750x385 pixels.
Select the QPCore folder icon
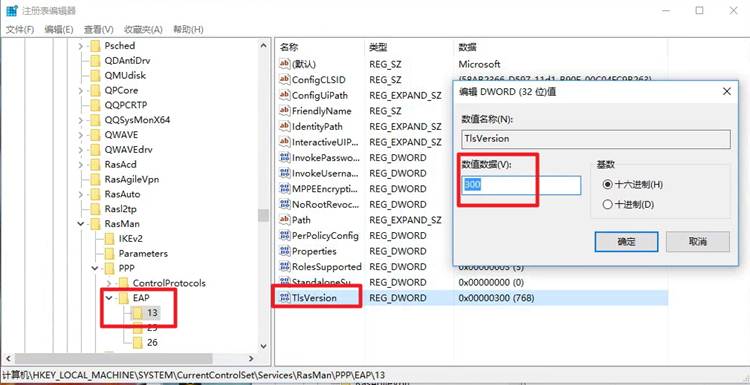(x=95, y=90)
